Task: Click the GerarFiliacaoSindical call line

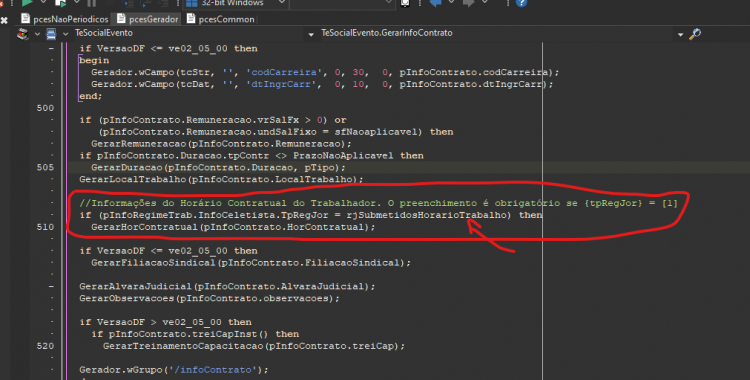Action: point(251,263)
